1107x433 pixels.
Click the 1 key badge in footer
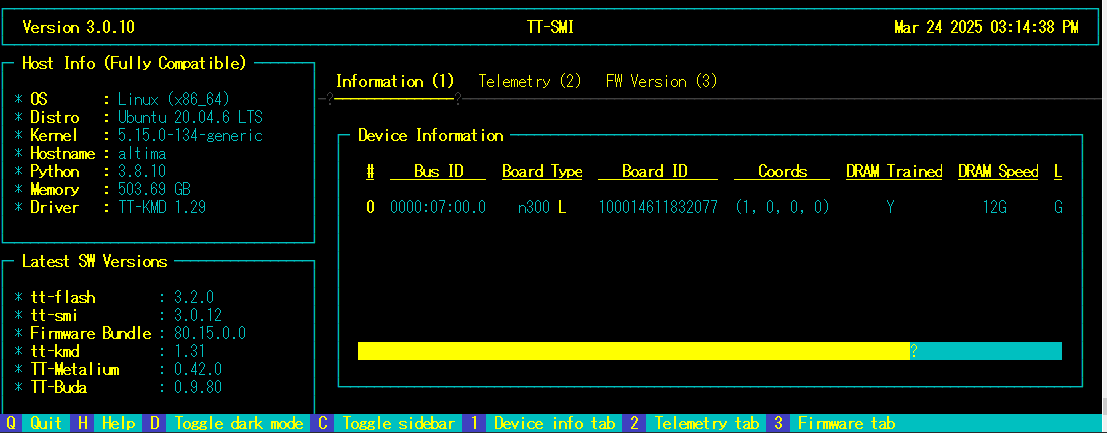tap(475, 424)
